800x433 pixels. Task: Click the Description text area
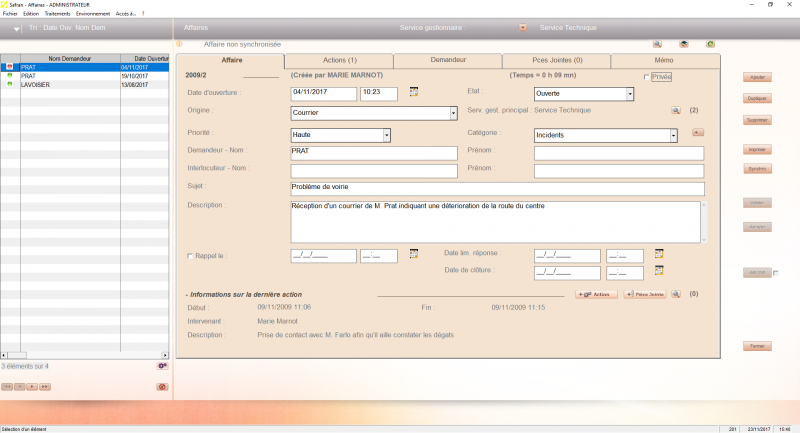tap(495, 222)
